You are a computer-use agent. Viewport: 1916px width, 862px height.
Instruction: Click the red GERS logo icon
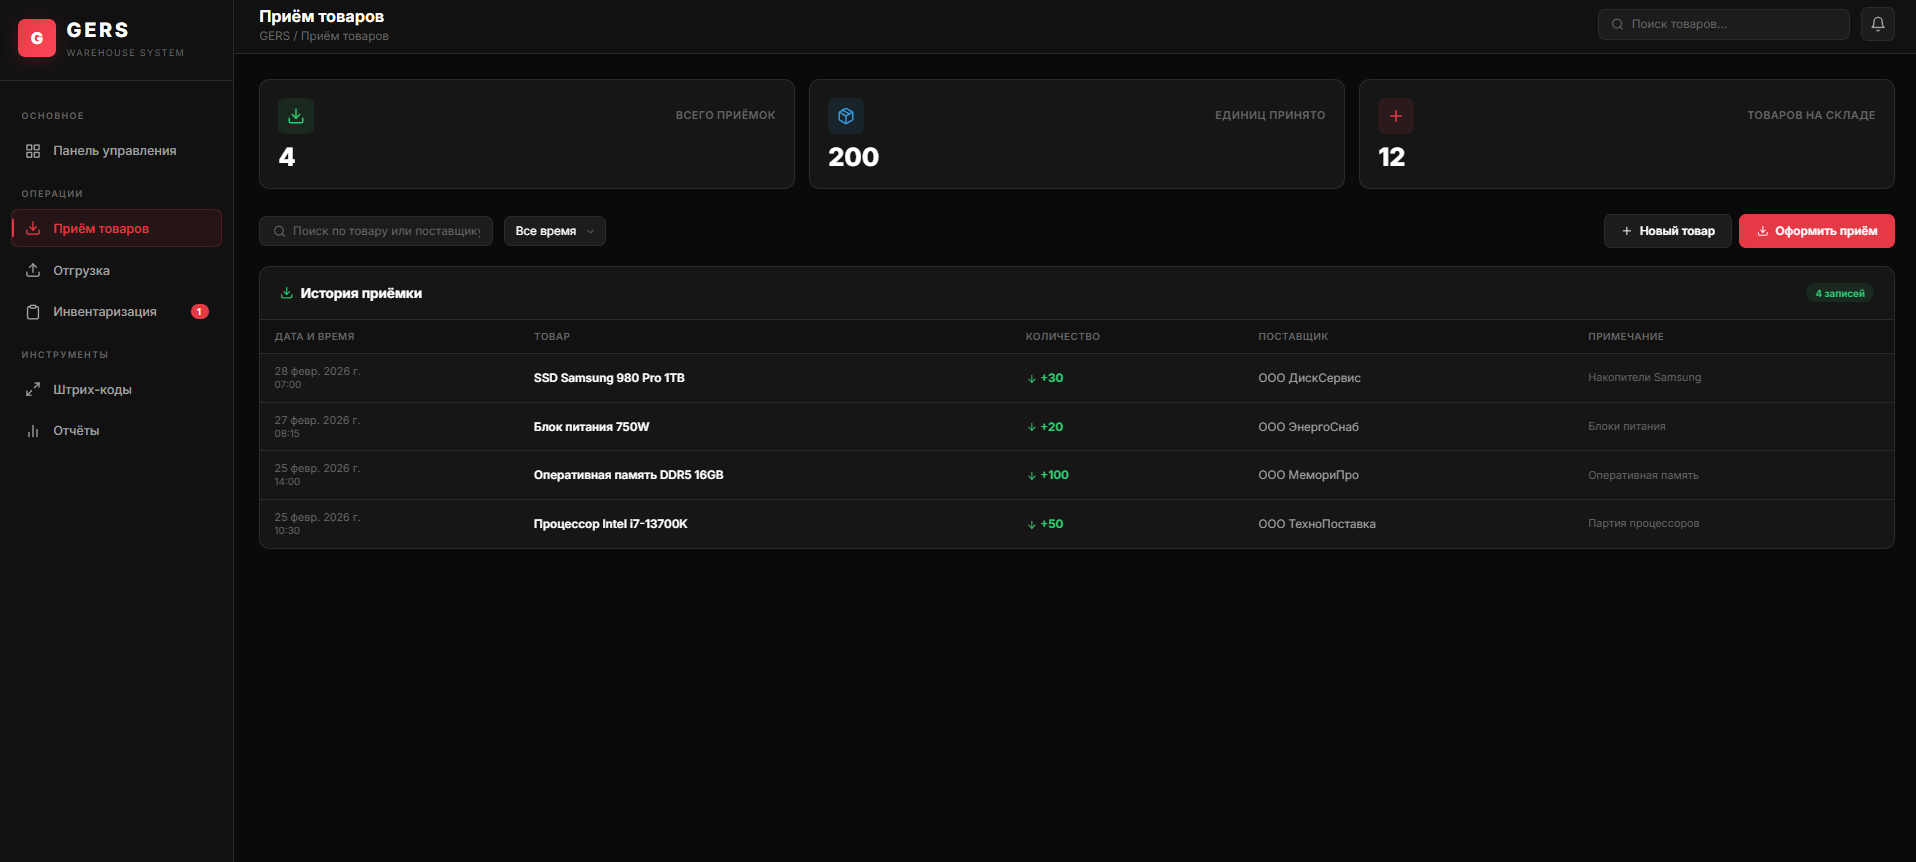tap(37, 38)
